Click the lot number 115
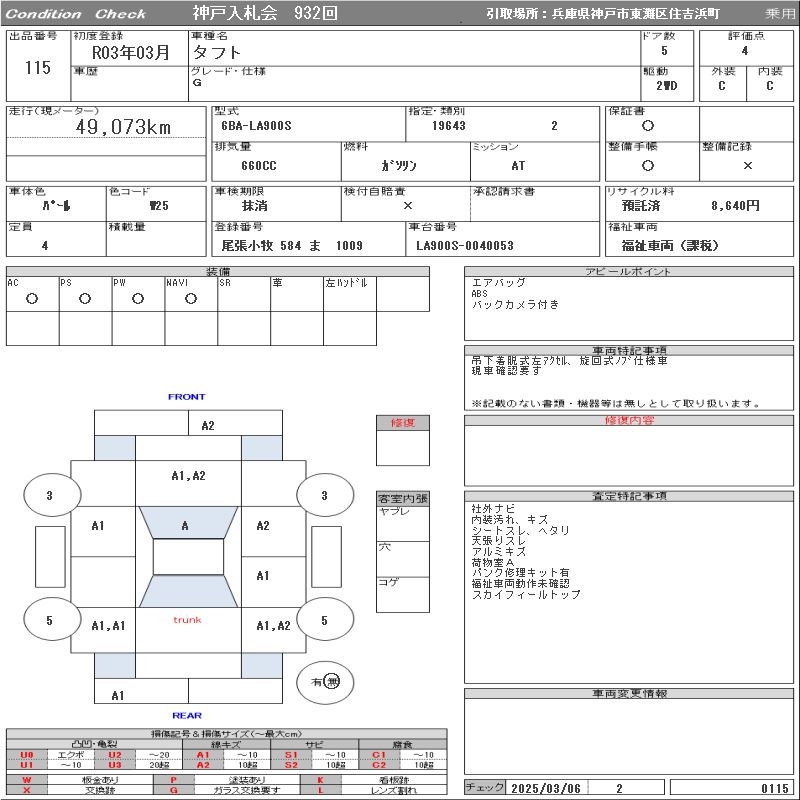Image resolution: width=800 pixels, height=800 pixels. [38, 67]
